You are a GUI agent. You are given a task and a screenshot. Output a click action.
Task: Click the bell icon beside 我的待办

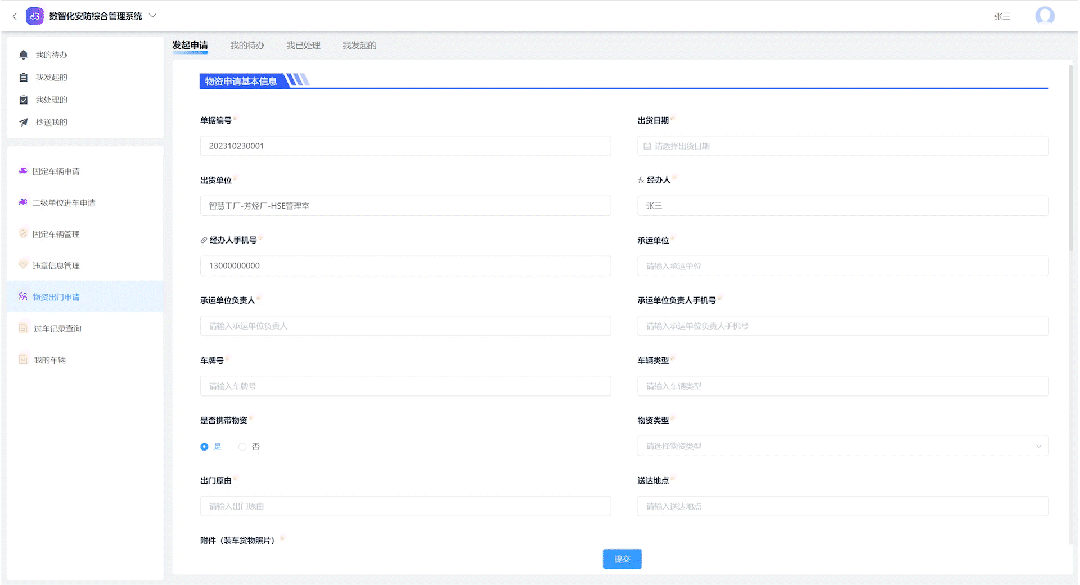[24, 54]
